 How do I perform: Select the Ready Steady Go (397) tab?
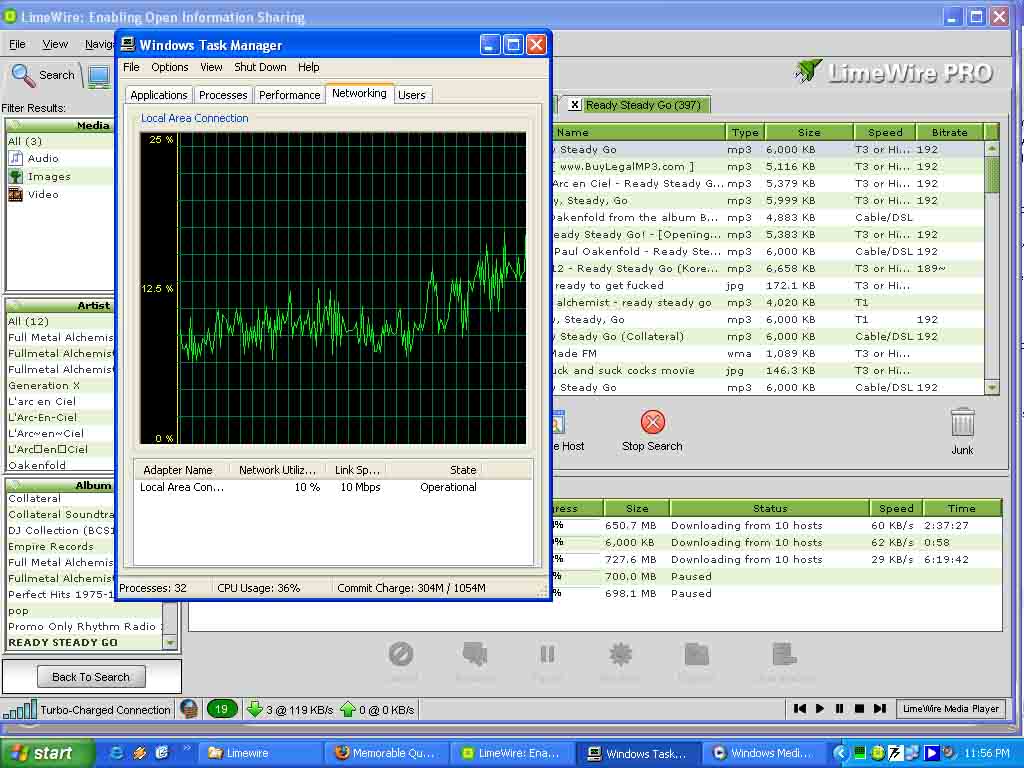point(643,105)
